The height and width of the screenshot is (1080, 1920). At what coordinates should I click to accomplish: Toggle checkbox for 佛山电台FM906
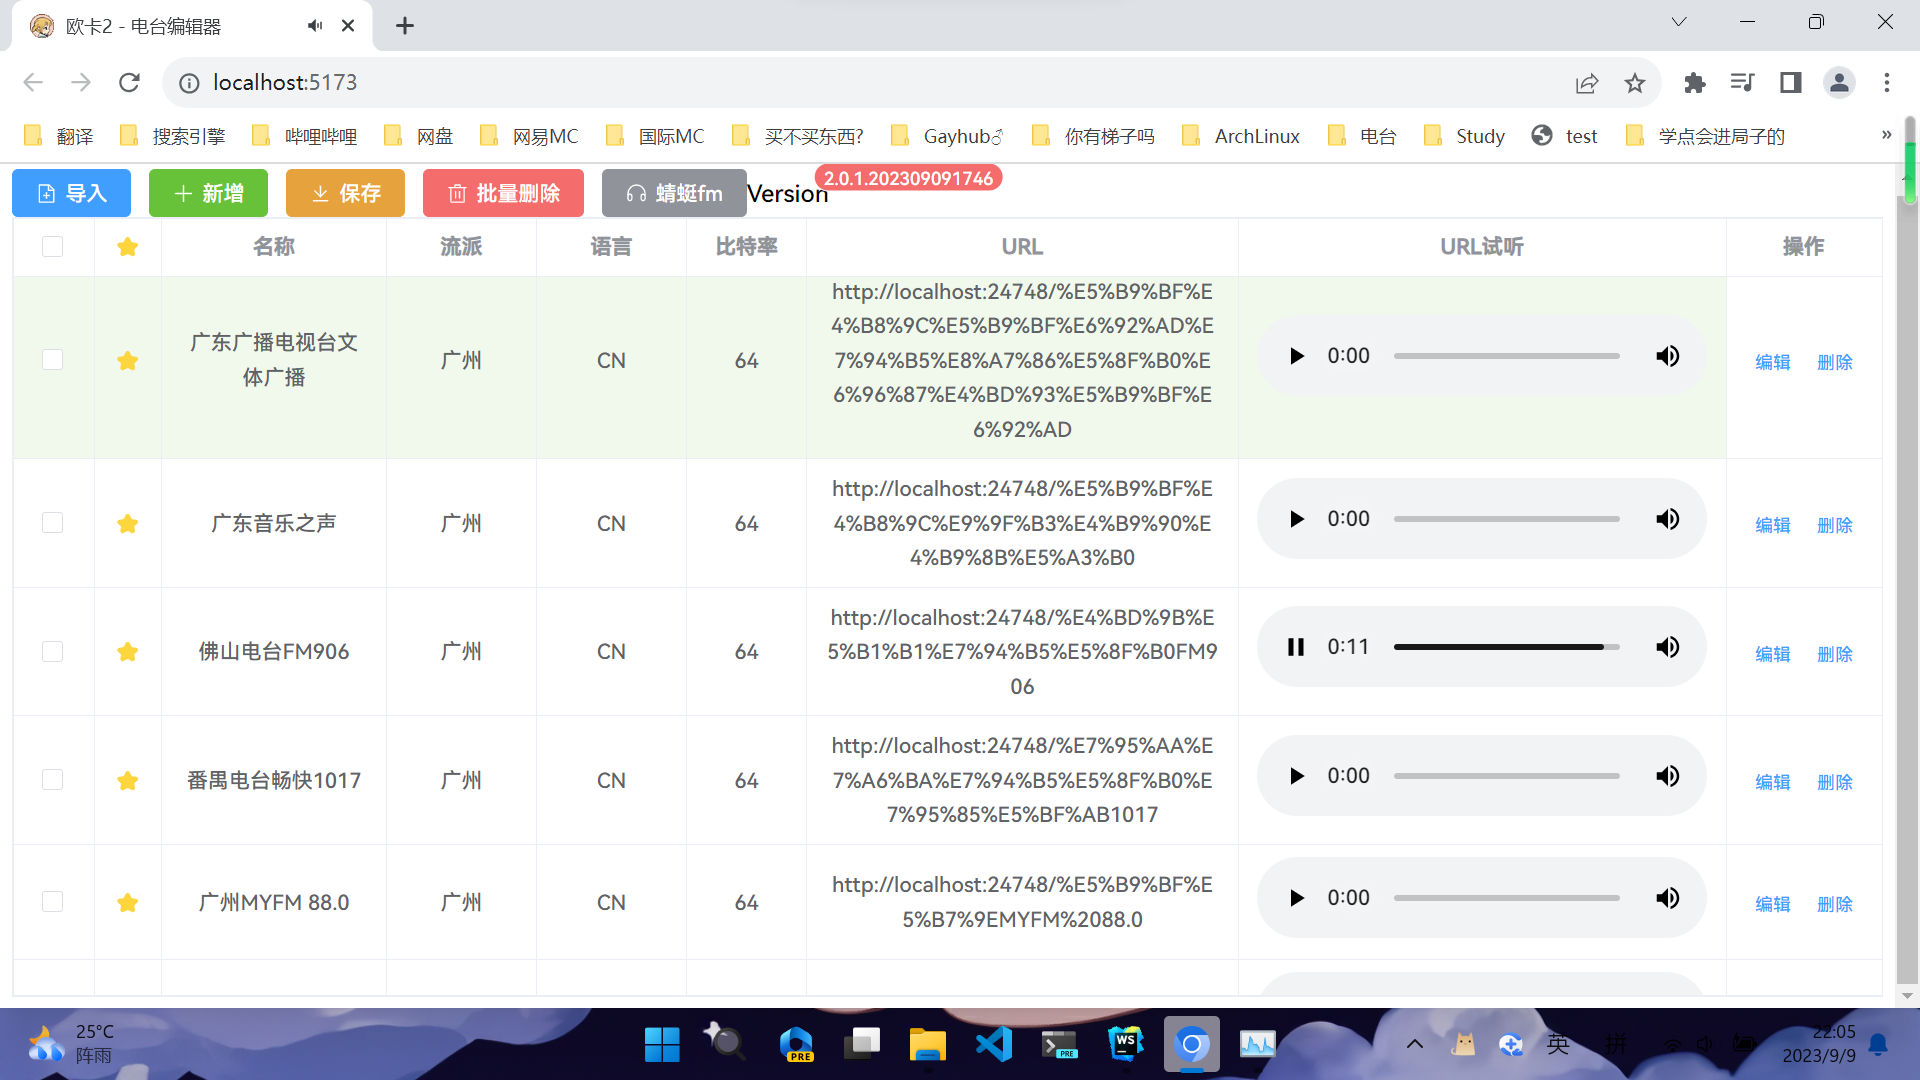pyautogui.click(x=53, y=650)
